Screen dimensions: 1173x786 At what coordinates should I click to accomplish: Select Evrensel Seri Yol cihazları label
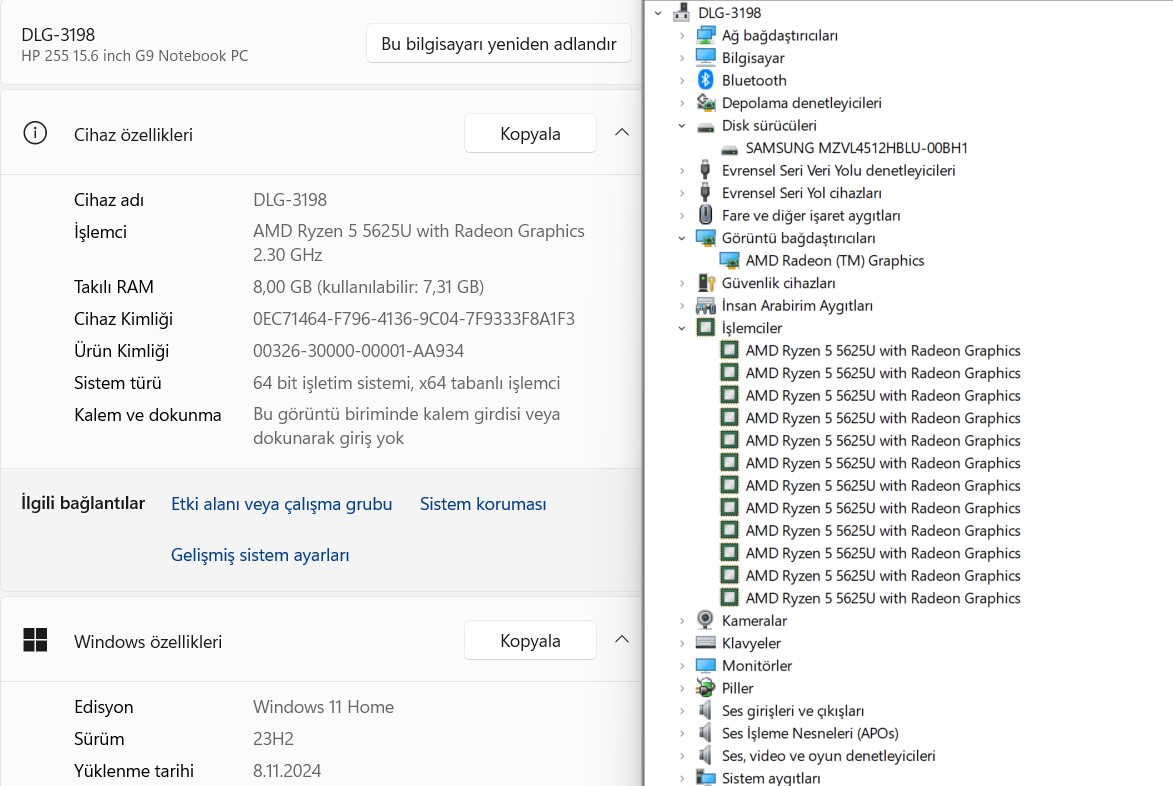[x=802, y=193]
